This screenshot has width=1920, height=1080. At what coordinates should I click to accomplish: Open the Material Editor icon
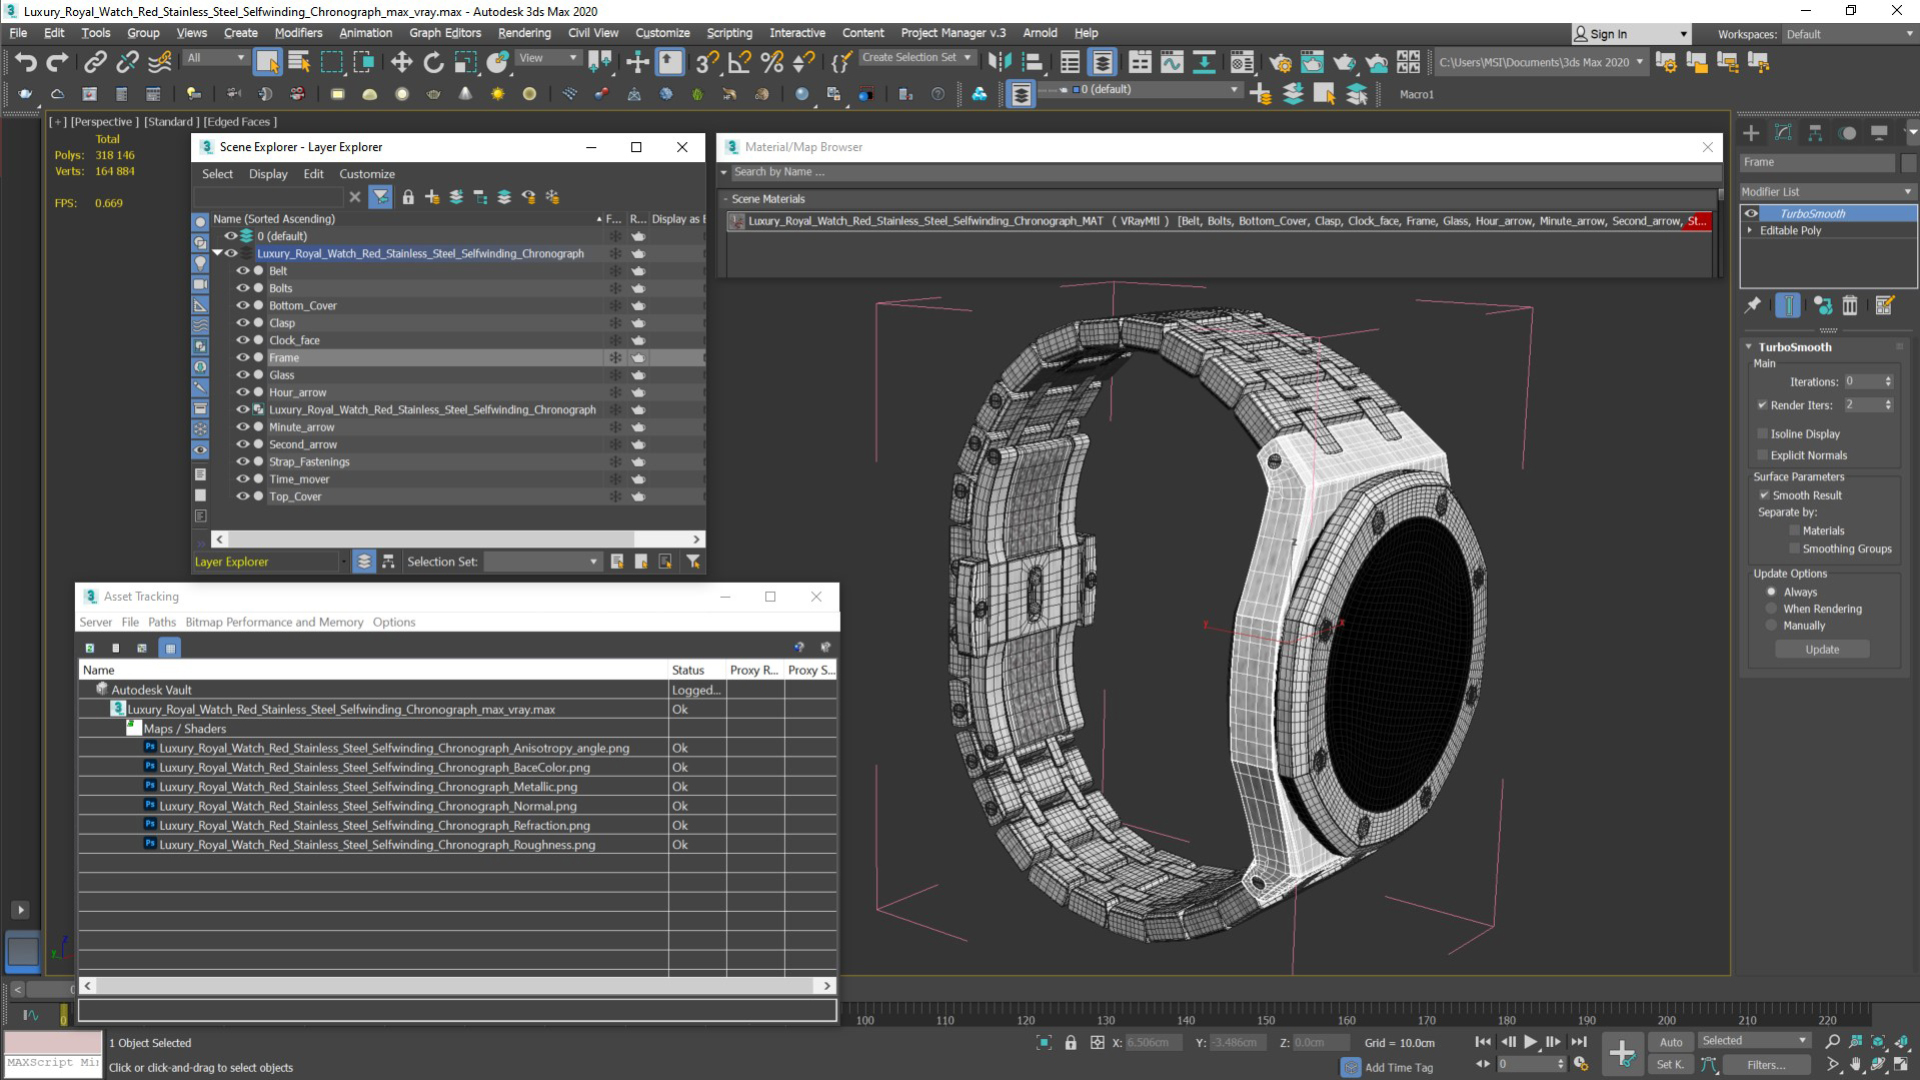(x=1242, y=62)
